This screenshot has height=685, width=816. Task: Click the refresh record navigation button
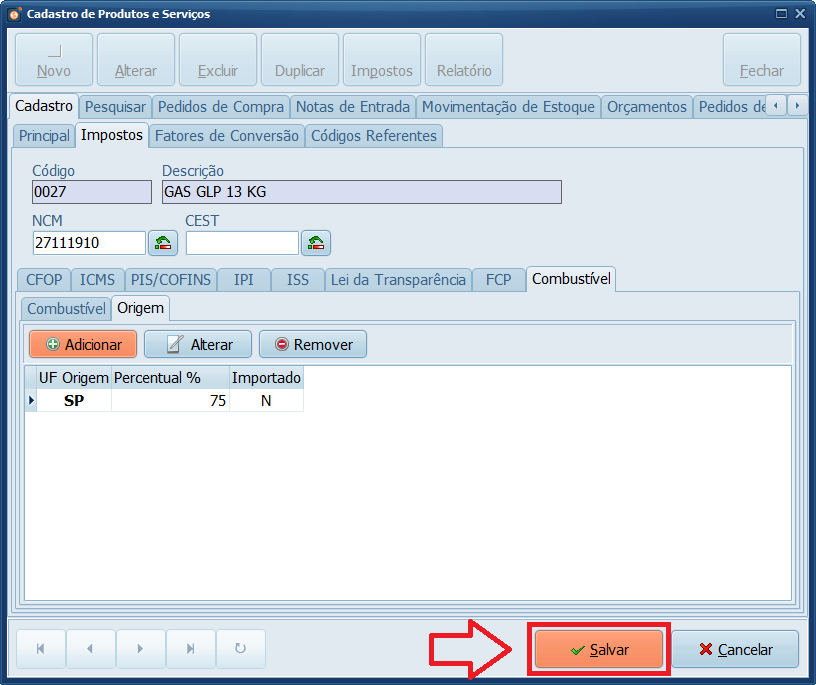pyautogui.click(x=240, y=649)
